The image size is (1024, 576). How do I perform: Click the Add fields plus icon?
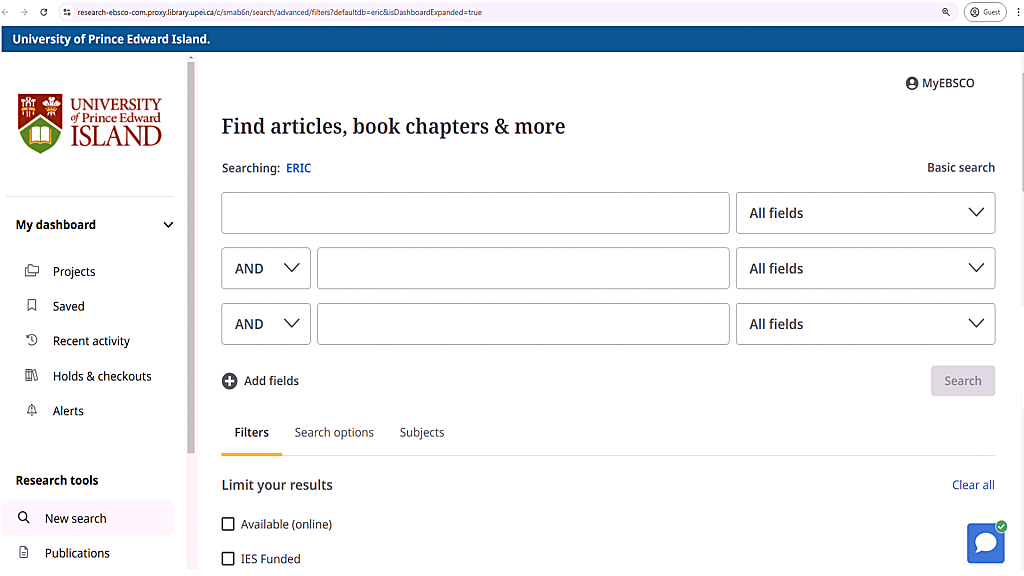(x=230, y=381)
